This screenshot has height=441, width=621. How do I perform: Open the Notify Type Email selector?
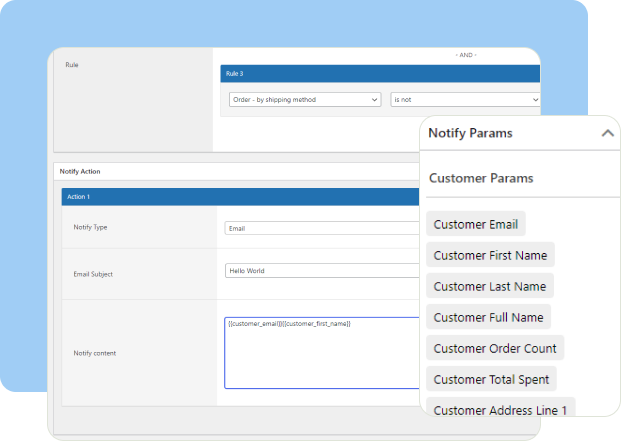tap(322, 228)
